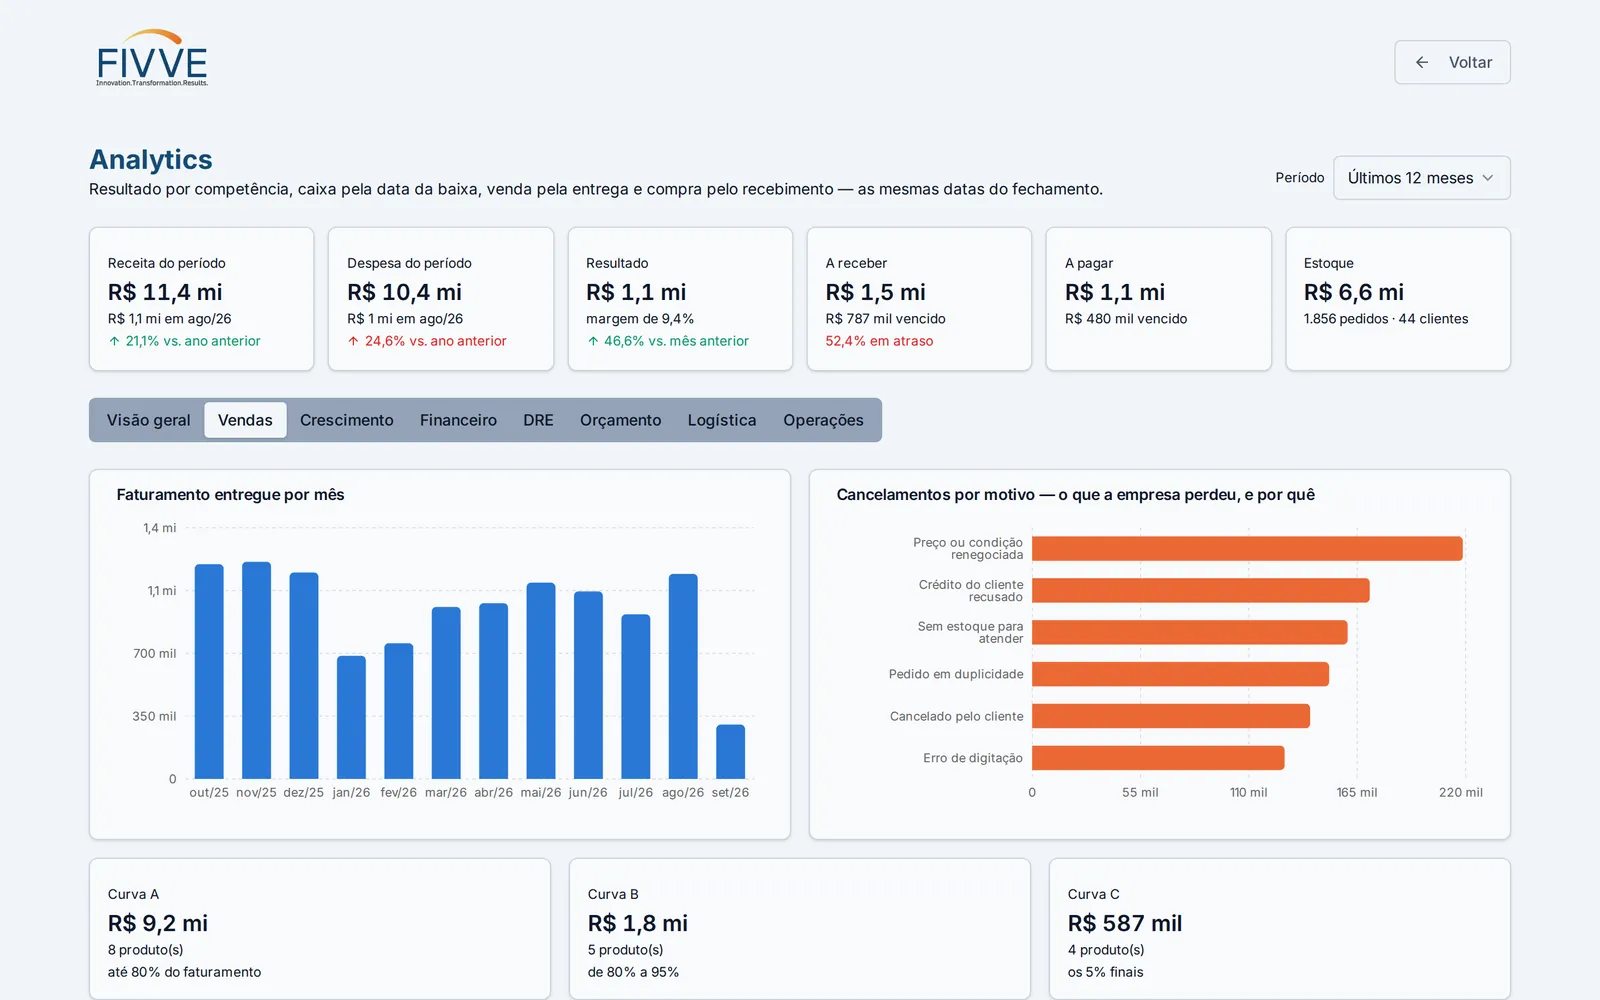1600x1000 pixels.
Task: Click the 'Crédito do cliente recusado' bar
Action: tap(1201, 590)
